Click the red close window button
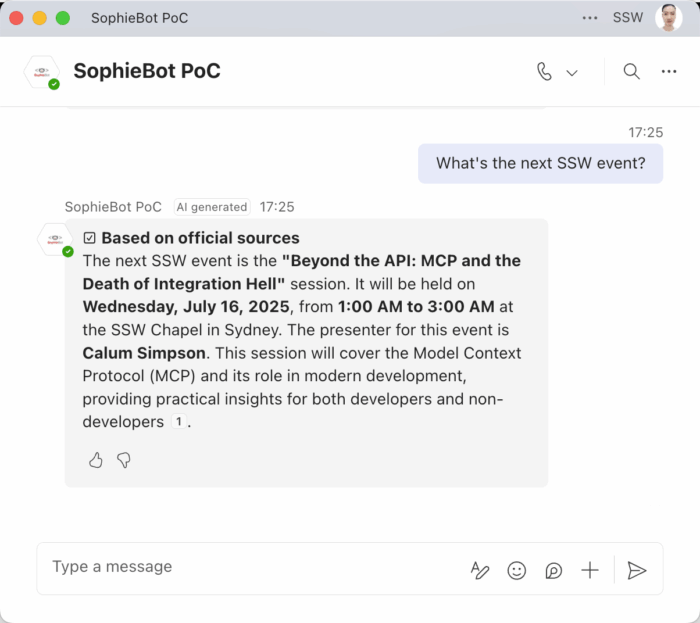700x623 pixels. point(16,18)
